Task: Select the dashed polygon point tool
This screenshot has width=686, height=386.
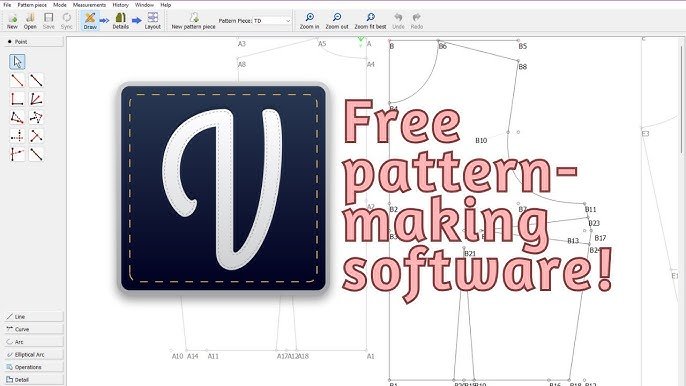Action: (x=36, y=117)
